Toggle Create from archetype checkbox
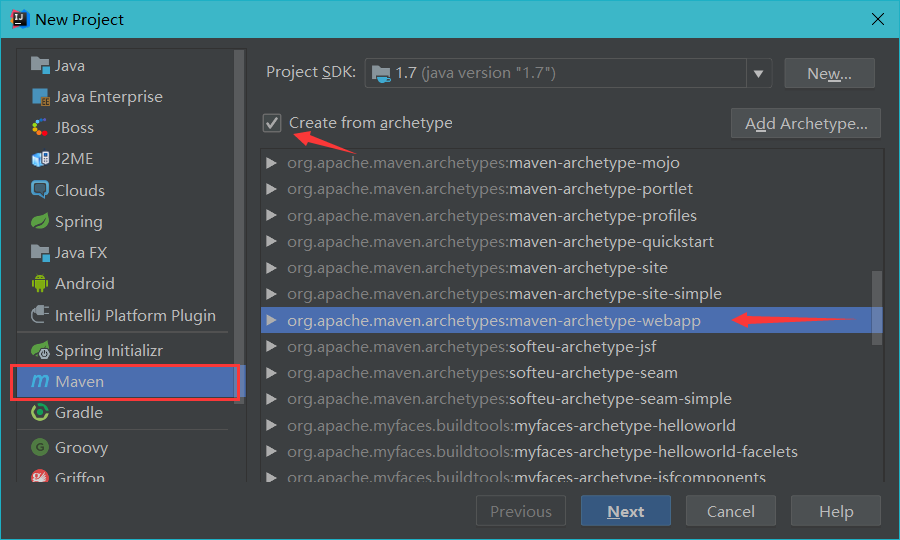The image size is (900, 540). [272, 123]
